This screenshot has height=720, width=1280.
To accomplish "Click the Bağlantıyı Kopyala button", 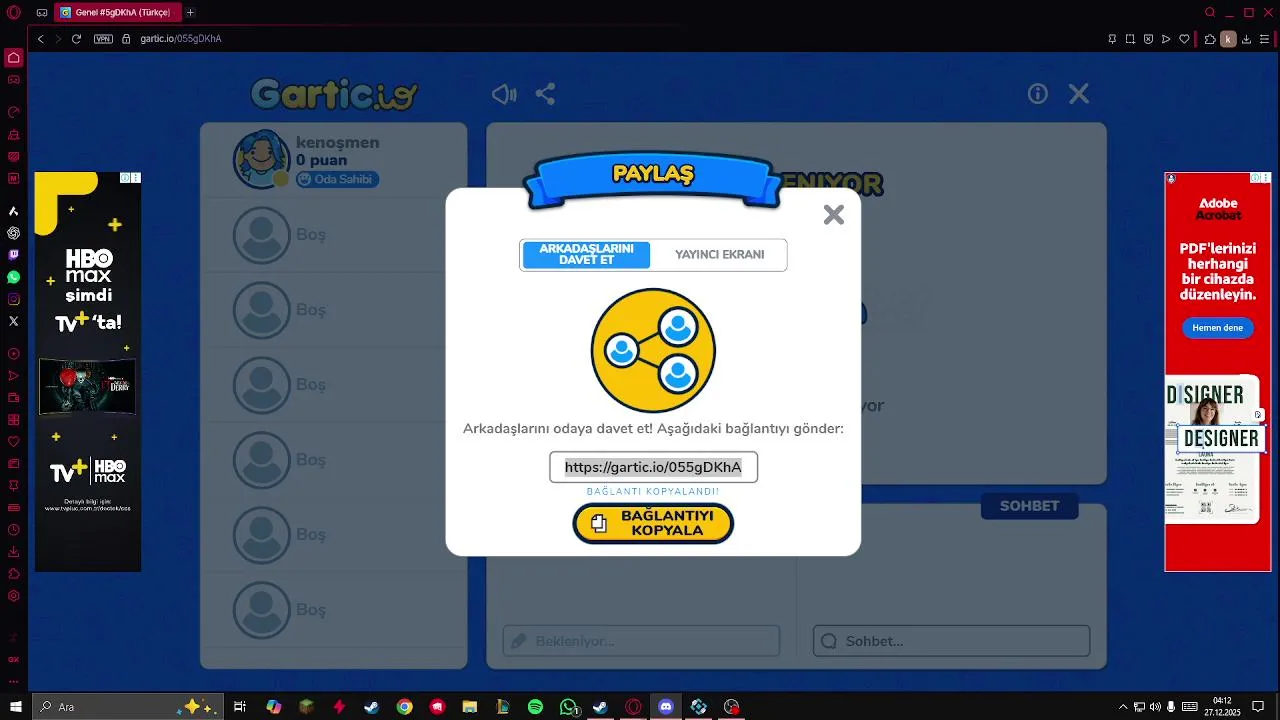I will [653, 523].
